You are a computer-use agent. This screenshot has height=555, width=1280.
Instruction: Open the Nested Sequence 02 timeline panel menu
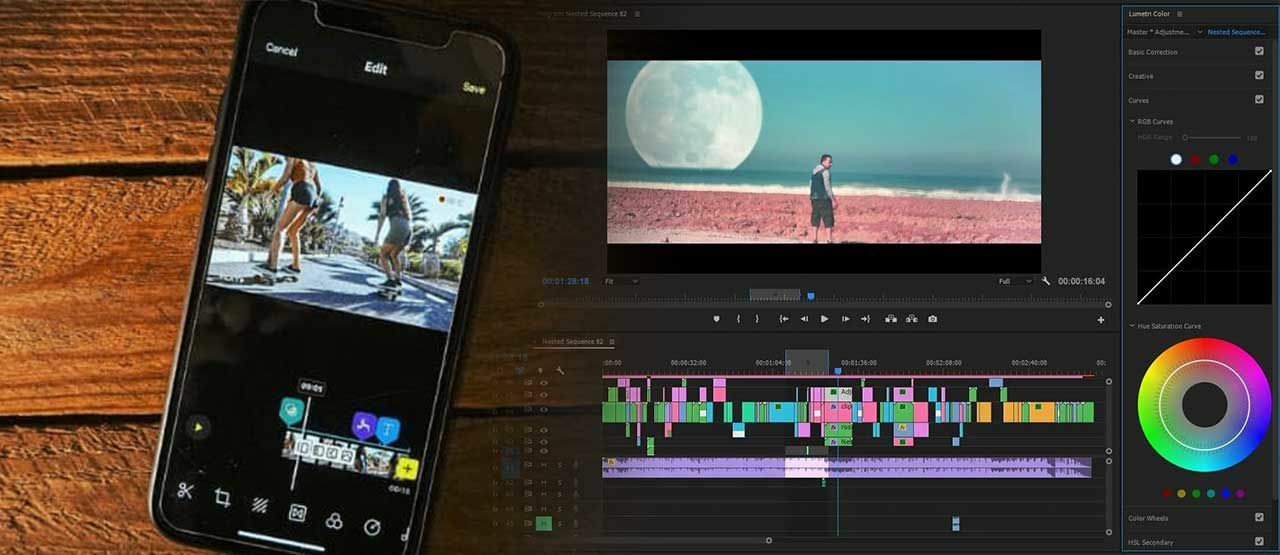pos(611,342)
